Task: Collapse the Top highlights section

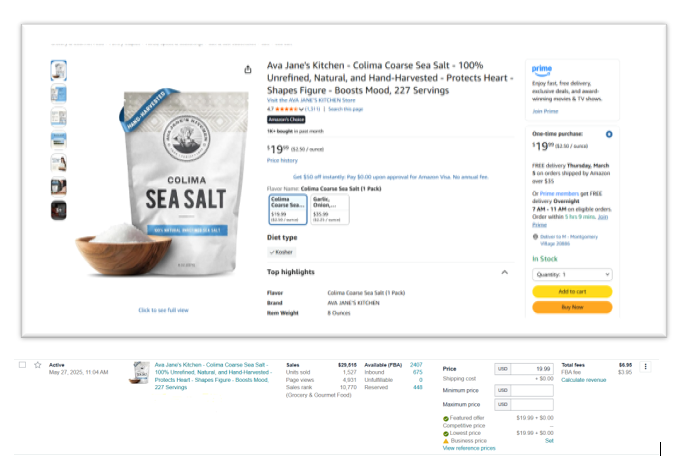Action: [504, 271]
